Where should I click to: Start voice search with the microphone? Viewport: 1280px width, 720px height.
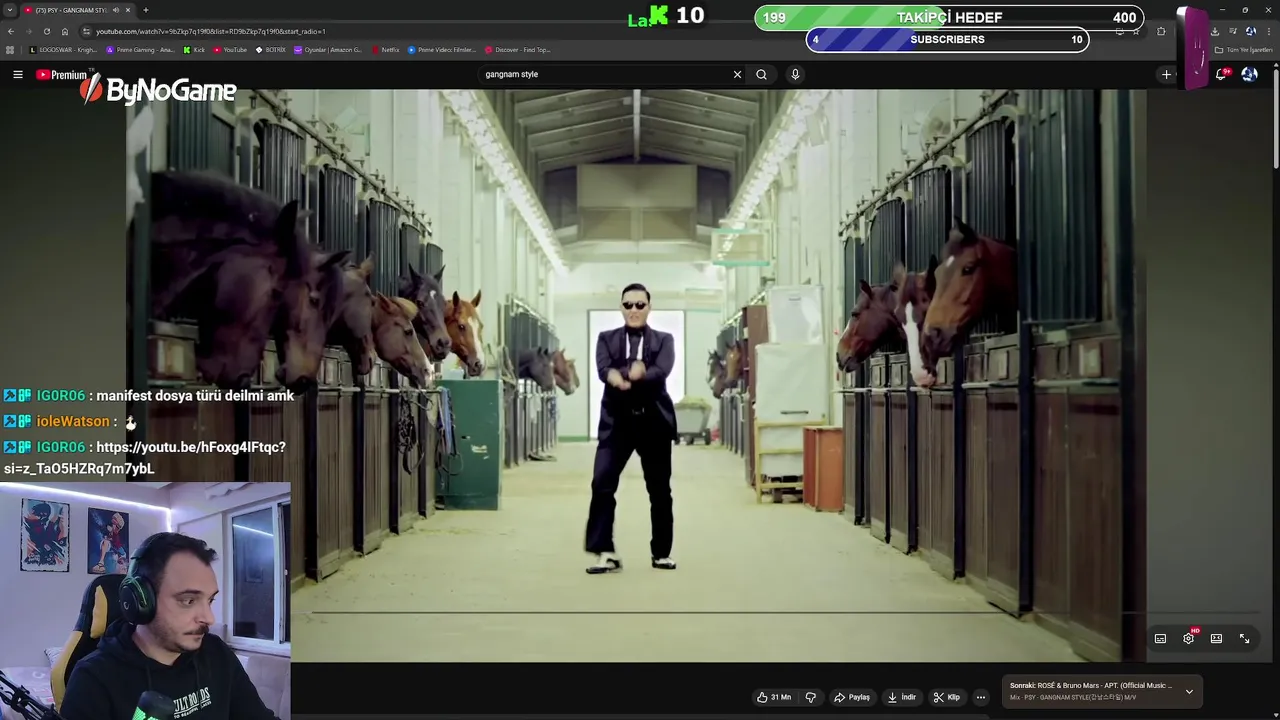795,74
